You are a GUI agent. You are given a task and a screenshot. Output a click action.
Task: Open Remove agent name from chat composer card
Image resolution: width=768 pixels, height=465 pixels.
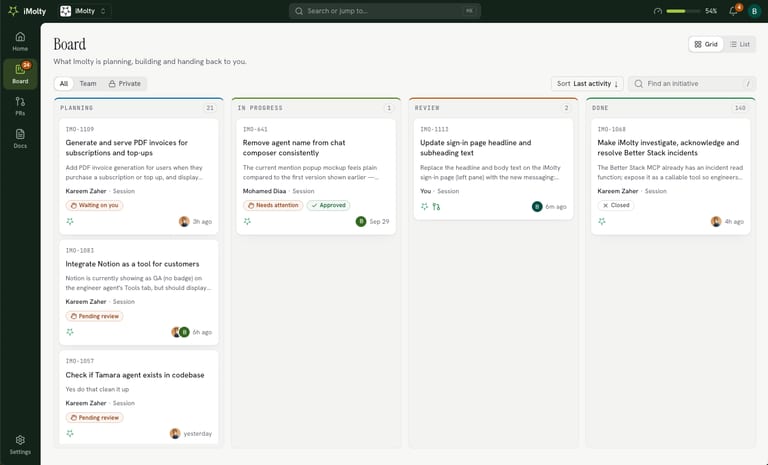click(x=316, y=176)
